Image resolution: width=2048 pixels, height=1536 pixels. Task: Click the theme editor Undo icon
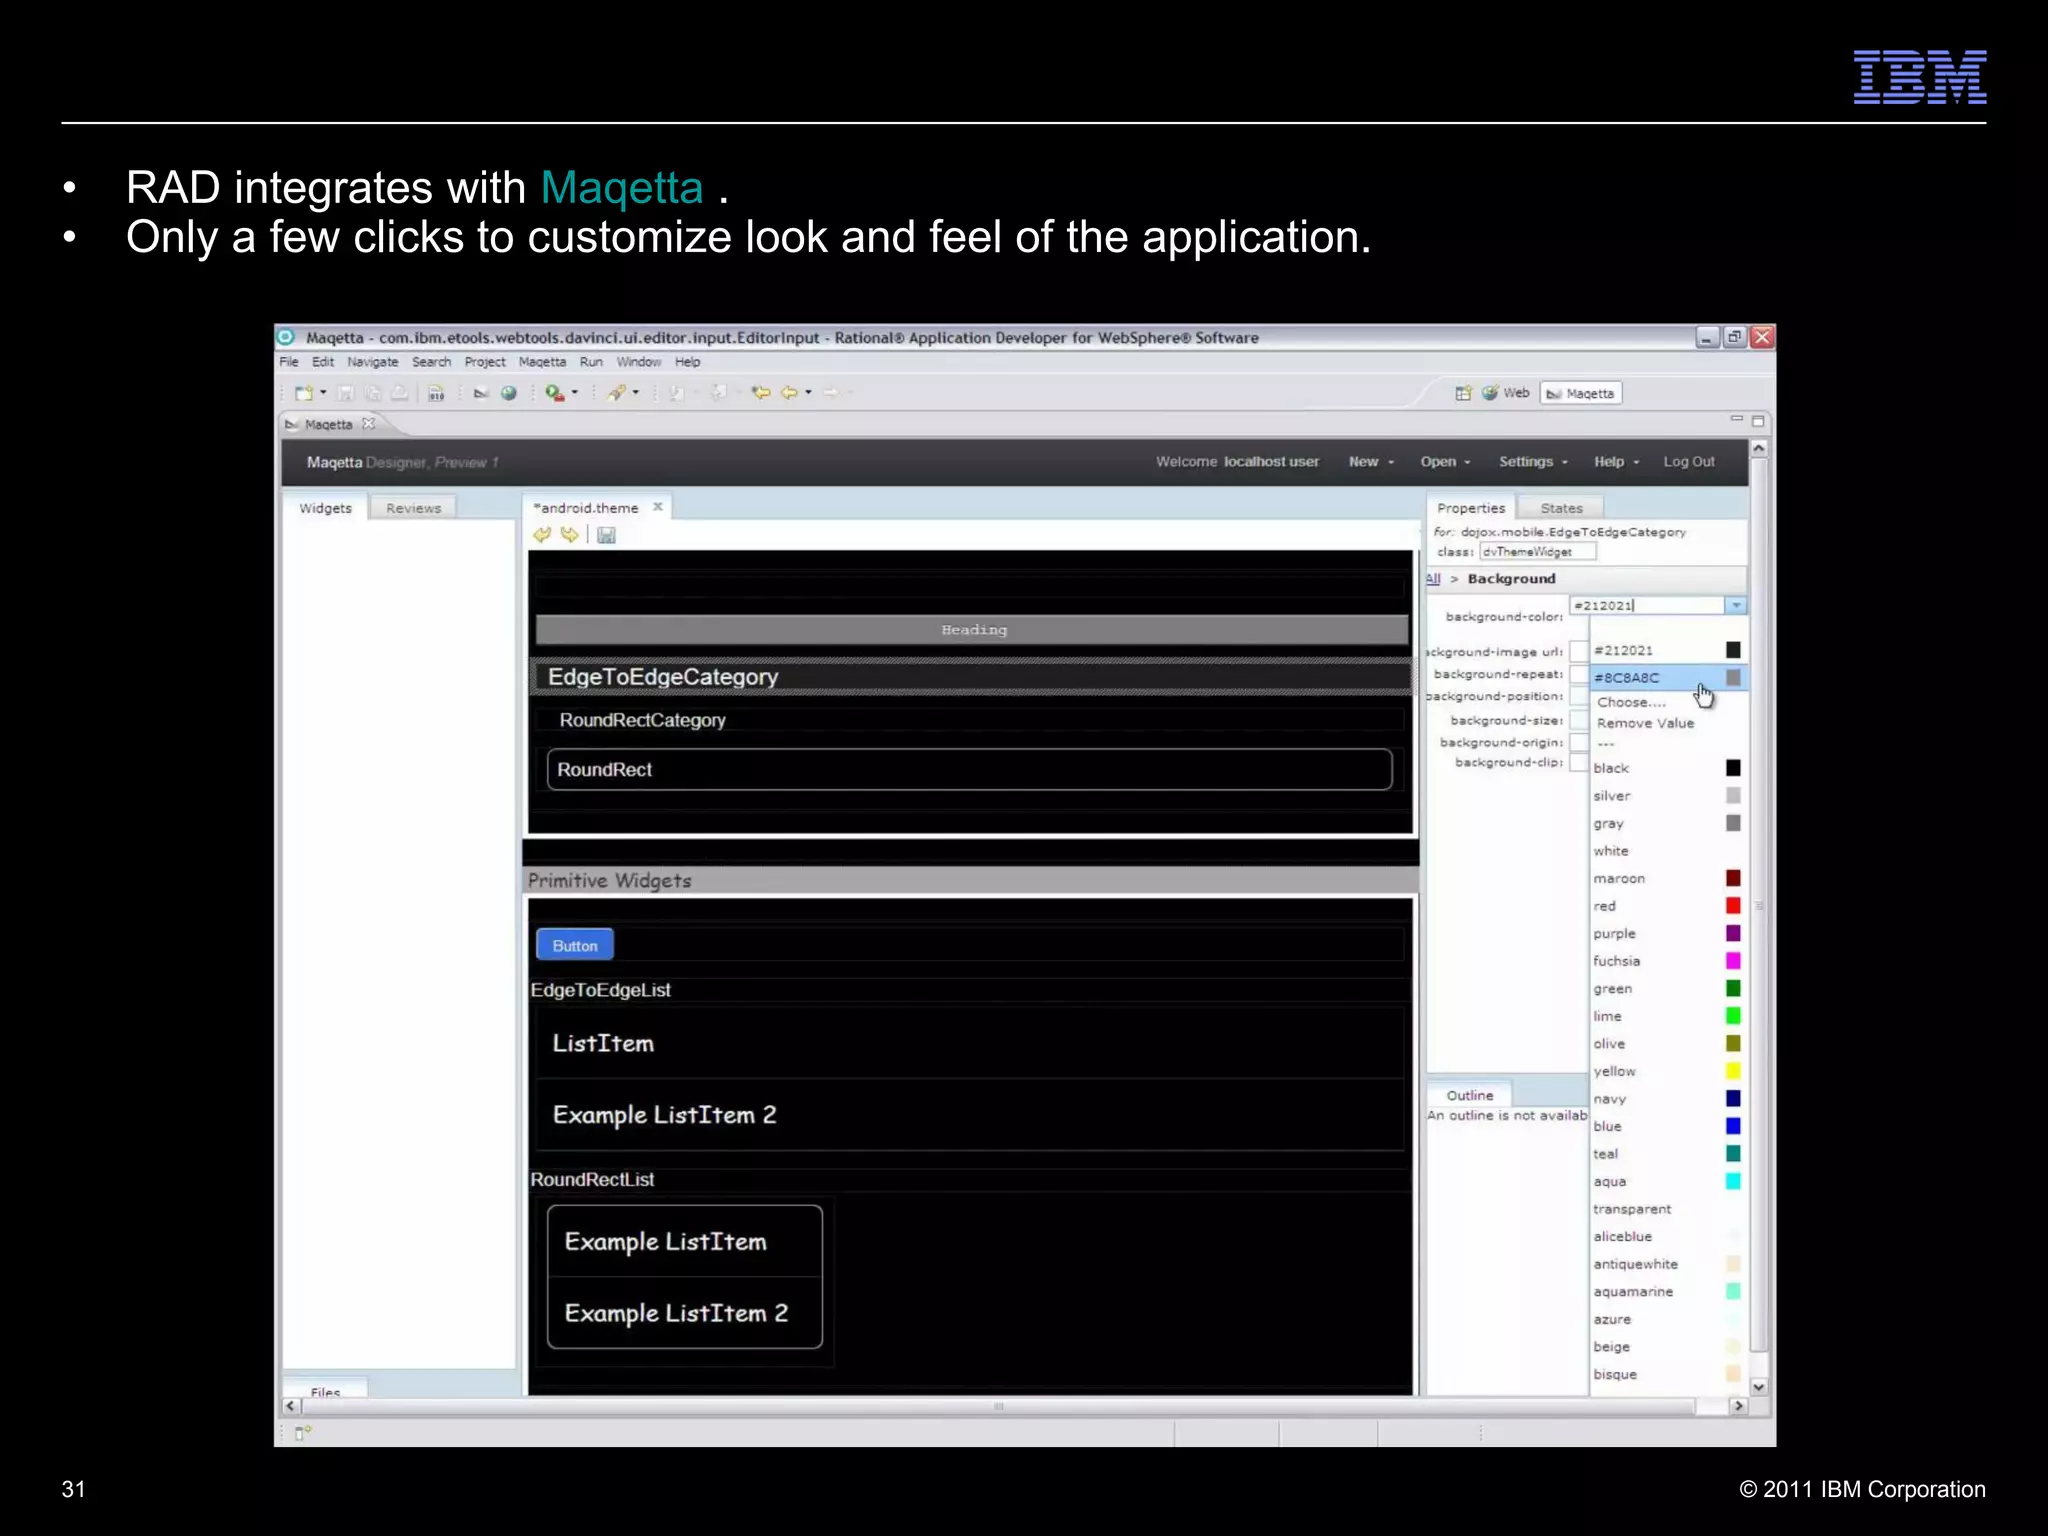(x=542, y=535)
